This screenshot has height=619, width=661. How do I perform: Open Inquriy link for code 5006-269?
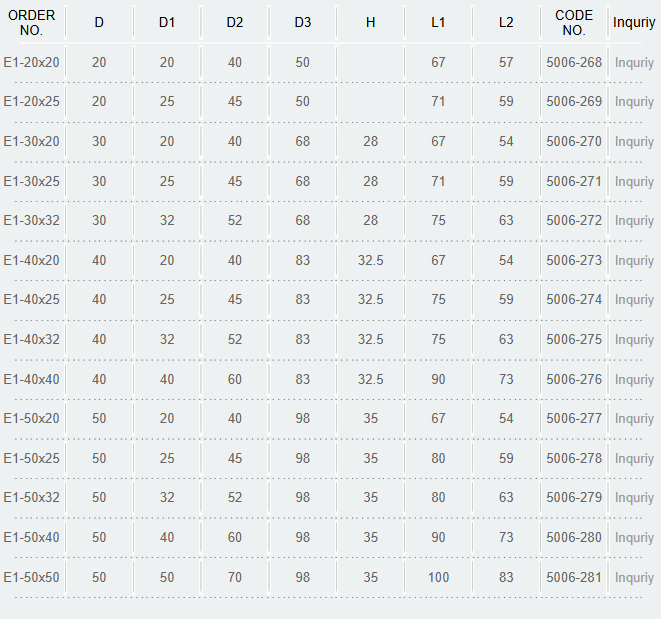[634, 102]
